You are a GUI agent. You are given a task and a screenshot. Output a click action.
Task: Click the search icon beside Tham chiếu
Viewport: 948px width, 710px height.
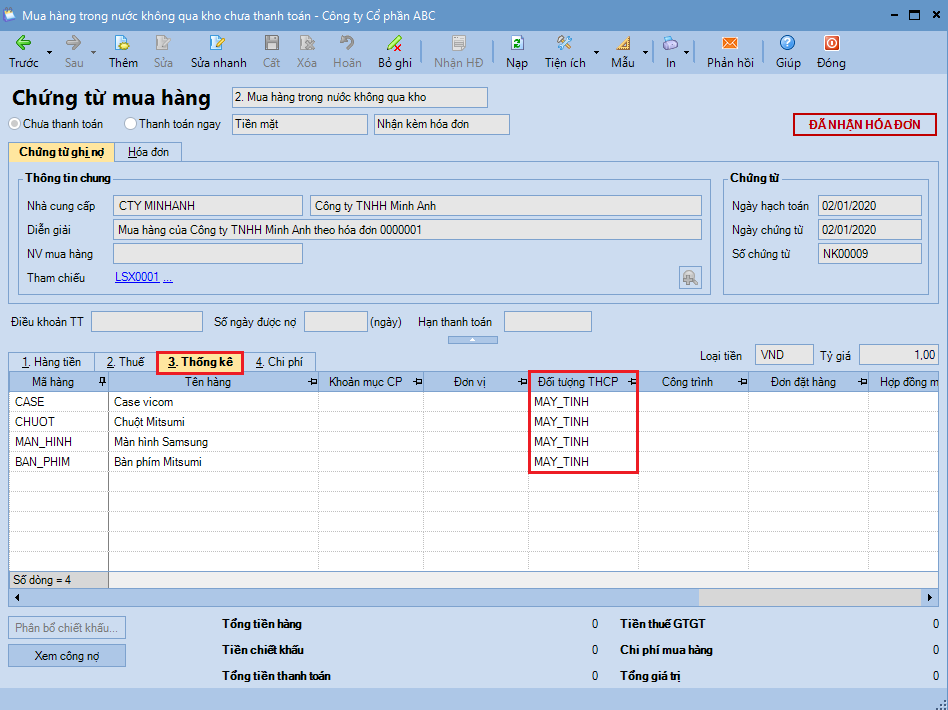690,278
